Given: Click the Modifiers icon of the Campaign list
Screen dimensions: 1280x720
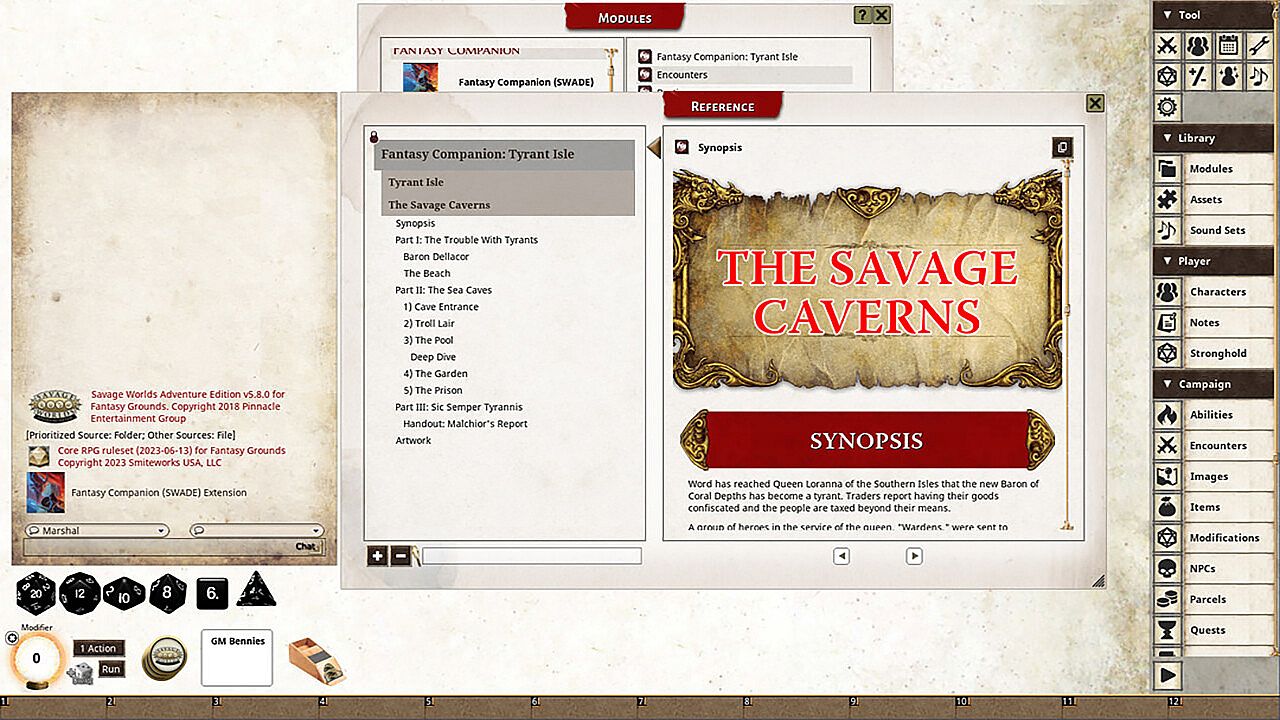Looking at the screenshot, I should point(1167,538).
